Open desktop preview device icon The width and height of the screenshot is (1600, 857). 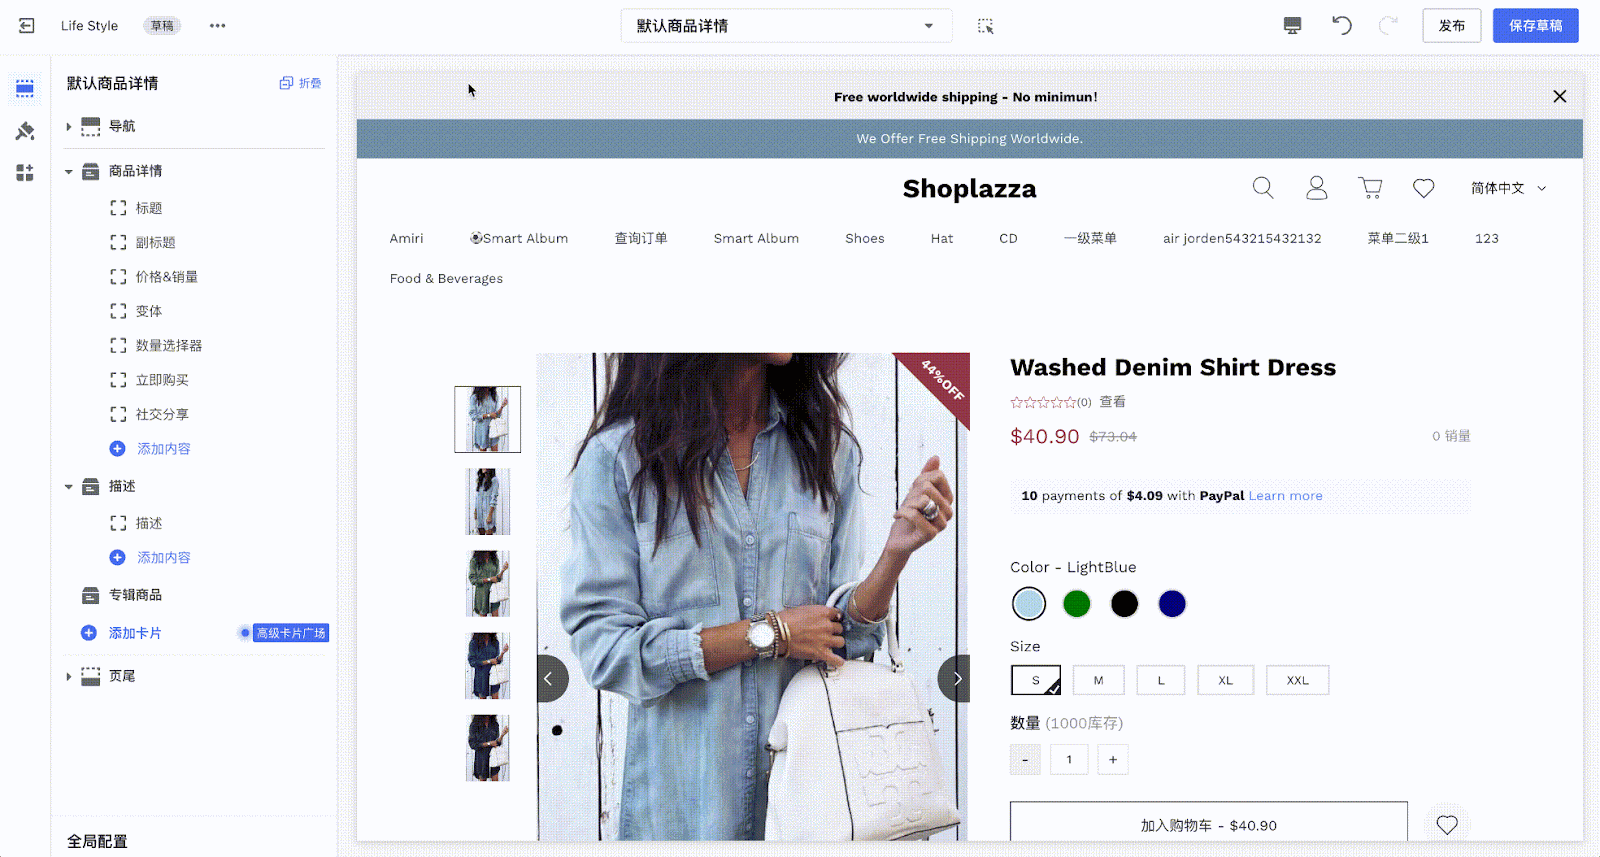point(1292,26)
